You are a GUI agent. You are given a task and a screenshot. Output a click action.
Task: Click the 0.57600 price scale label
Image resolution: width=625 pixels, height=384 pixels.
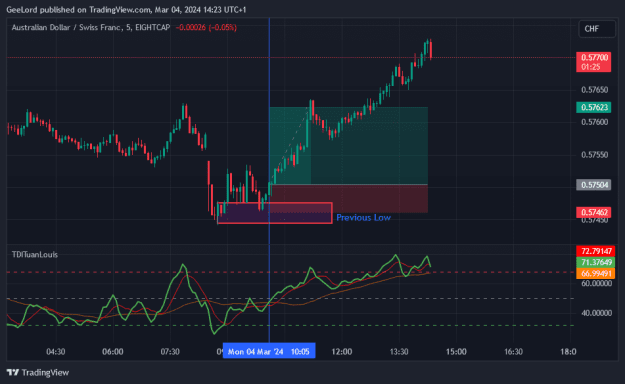595,122
